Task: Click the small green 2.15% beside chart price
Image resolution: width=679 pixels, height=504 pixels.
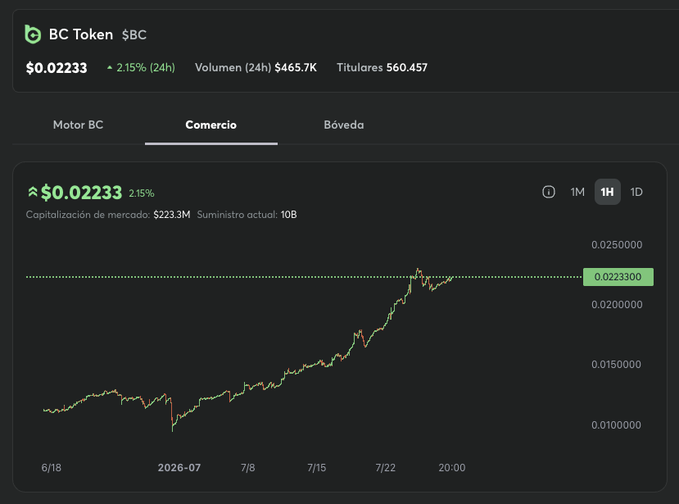Action: click(141, 194)
